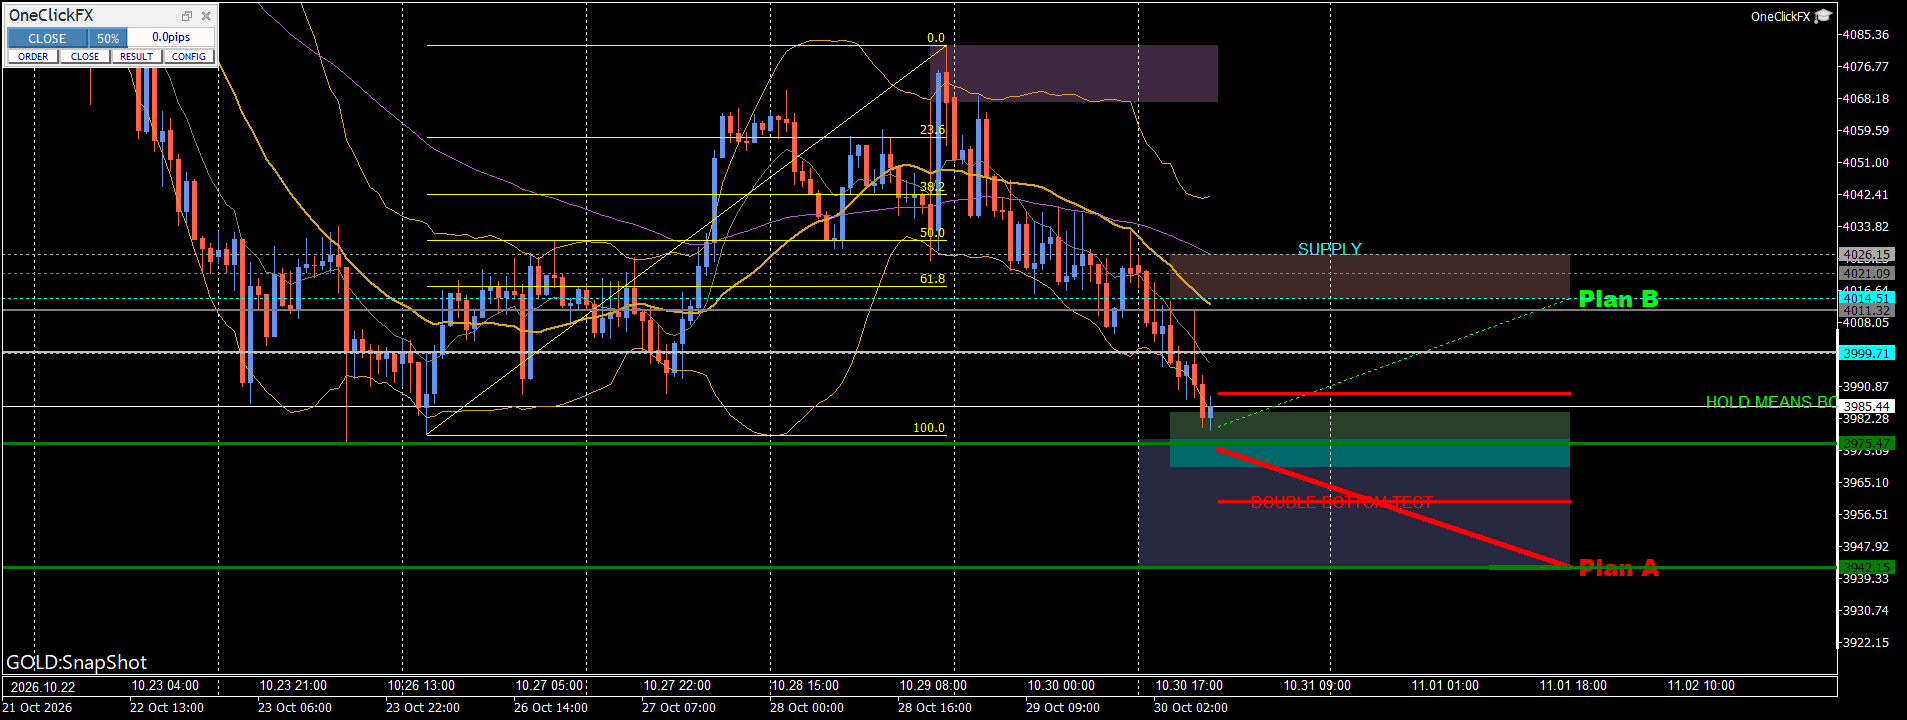Image resolution: width=1907 pixels, height=720 pixels.
Task: Open the RESULT tab in OneClickFX panel
Action: click(x=137, y=56)
